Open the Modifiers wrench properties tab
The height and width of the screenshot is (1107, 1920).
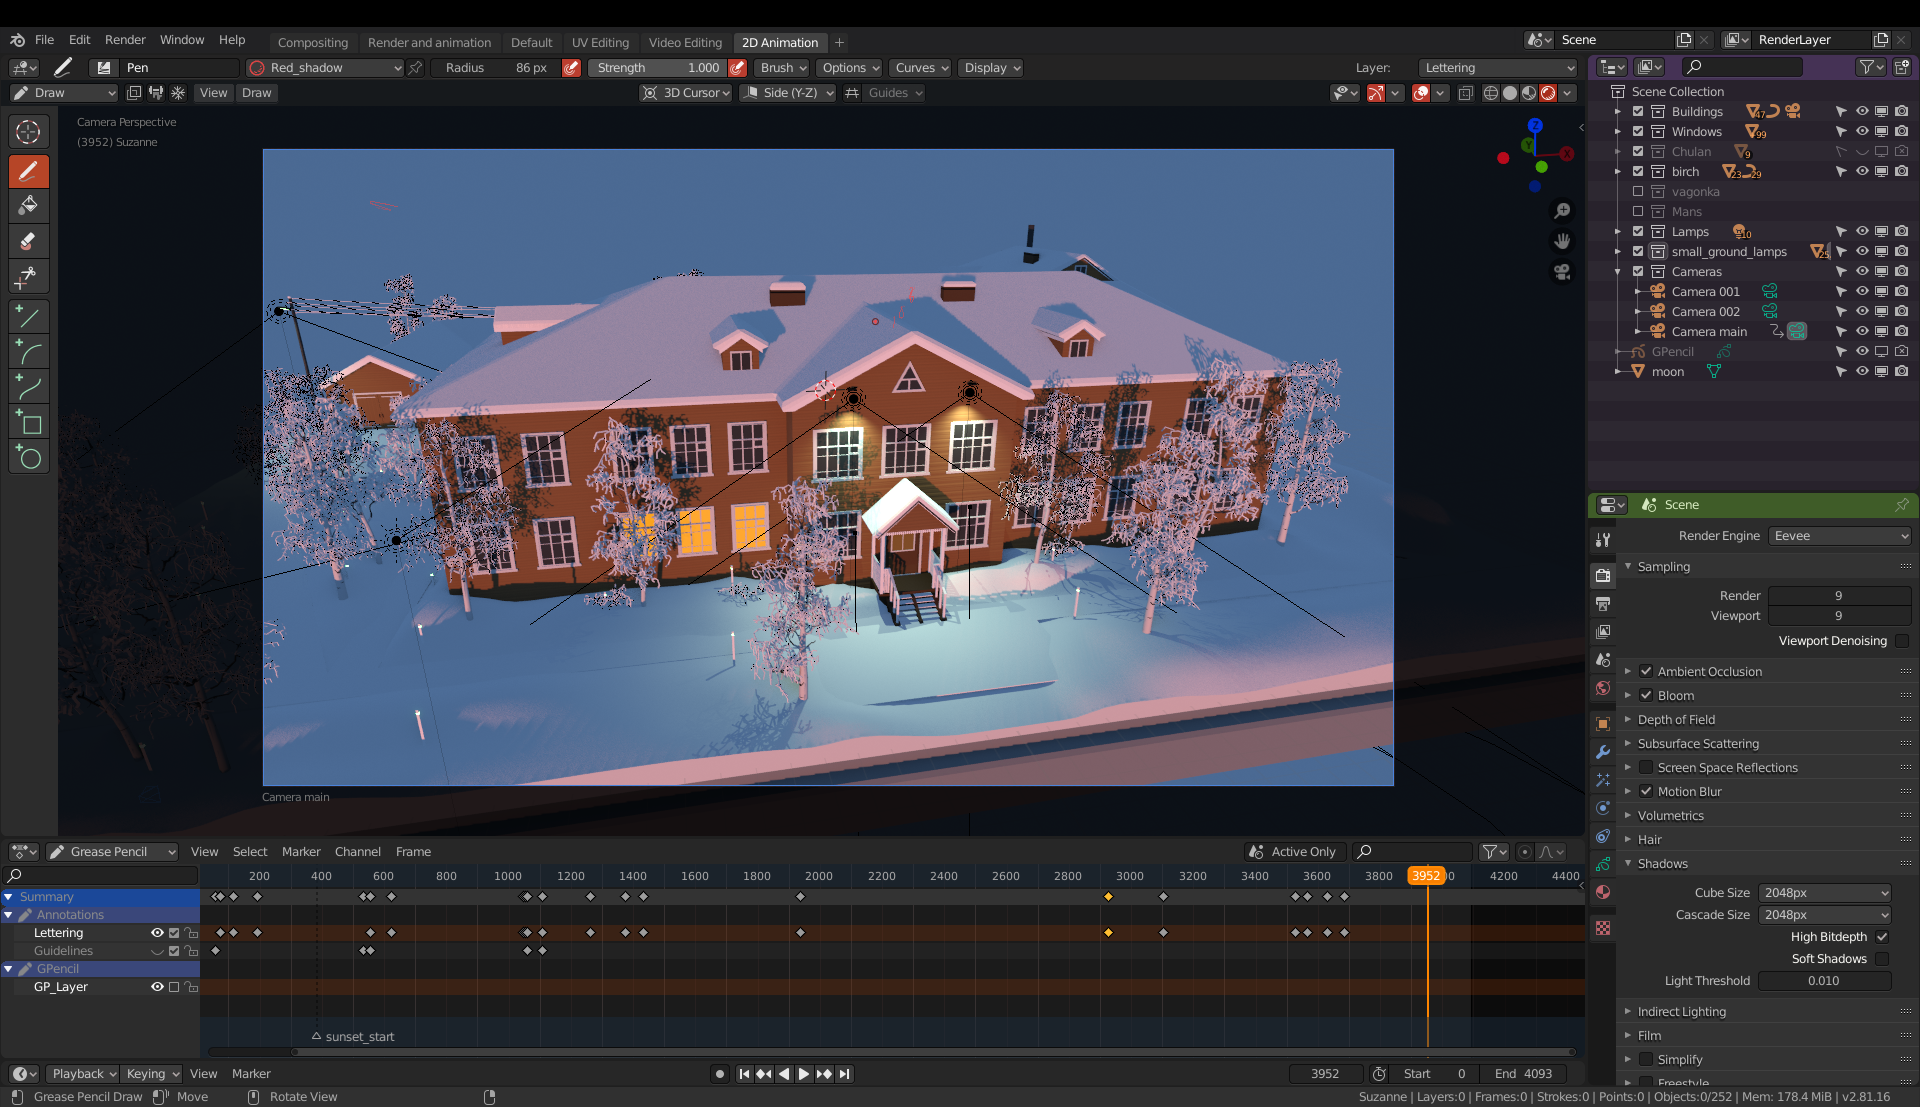[1603, 752]
